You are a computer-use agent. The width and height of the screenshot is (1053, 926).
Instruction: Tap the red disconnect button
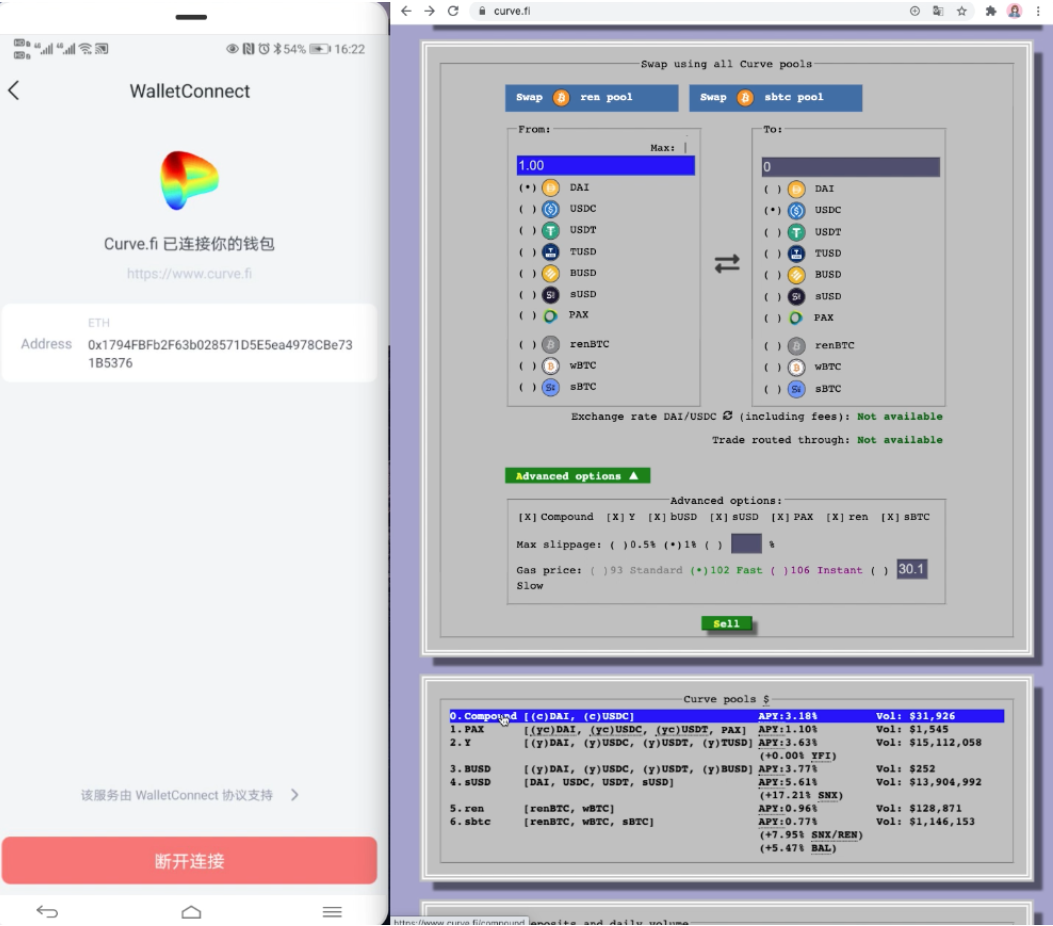tap(189, 861)
